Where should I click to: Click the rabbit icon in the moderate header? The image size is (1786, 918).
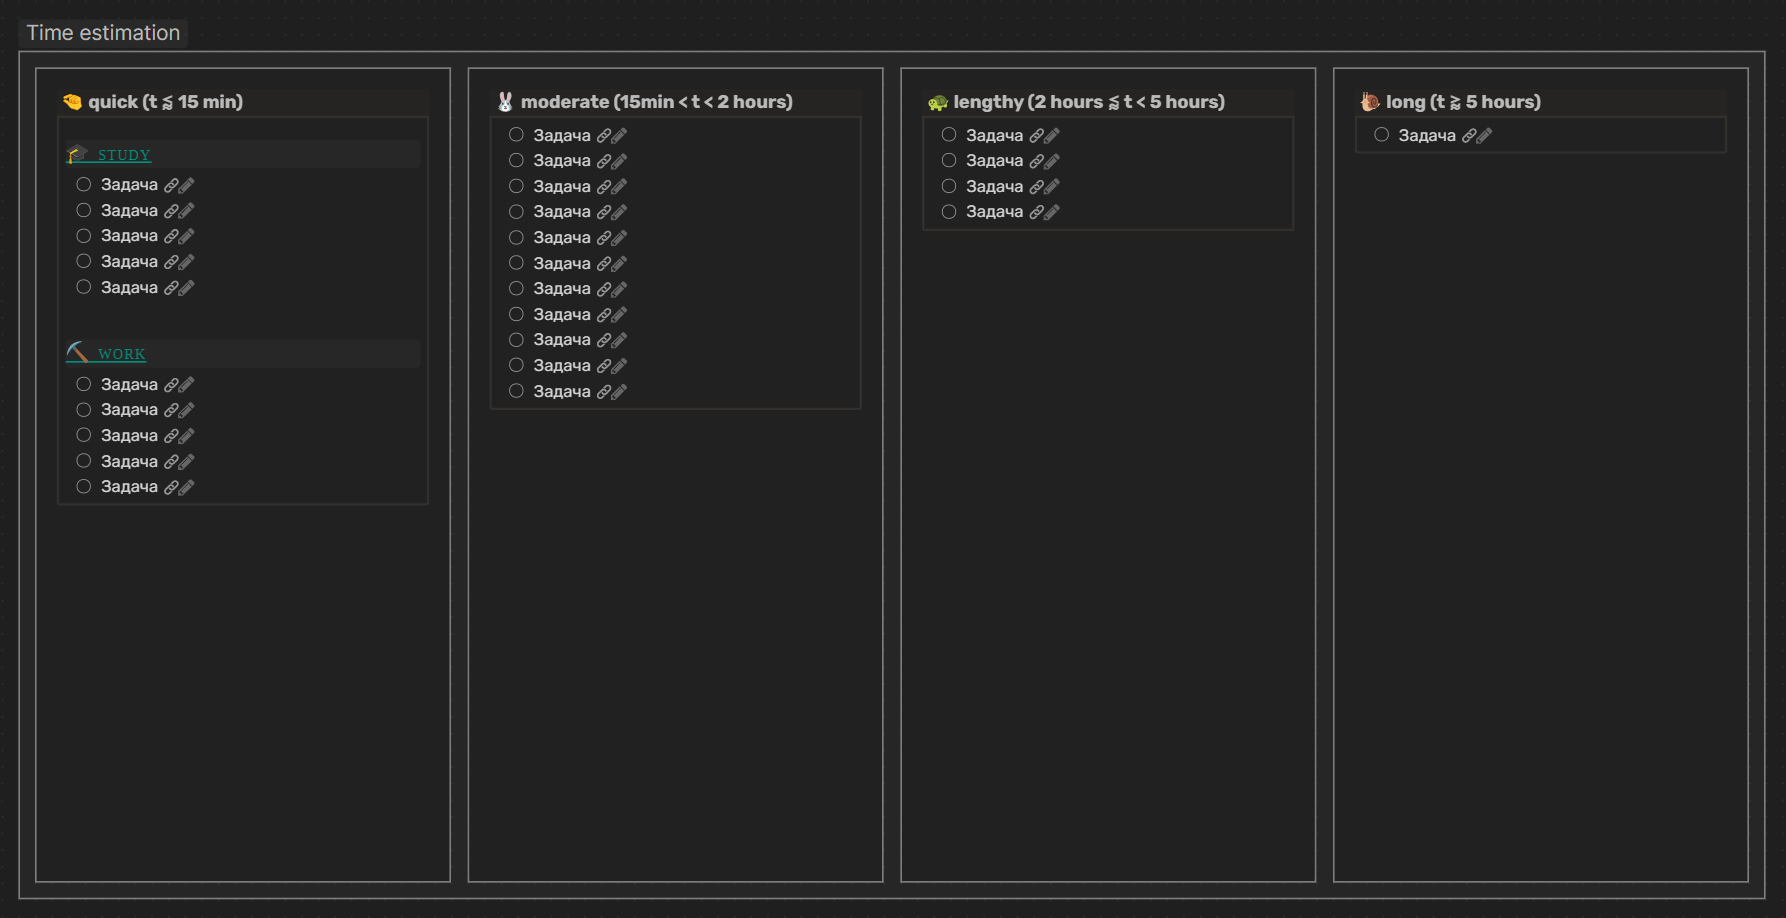pos(505,102)
